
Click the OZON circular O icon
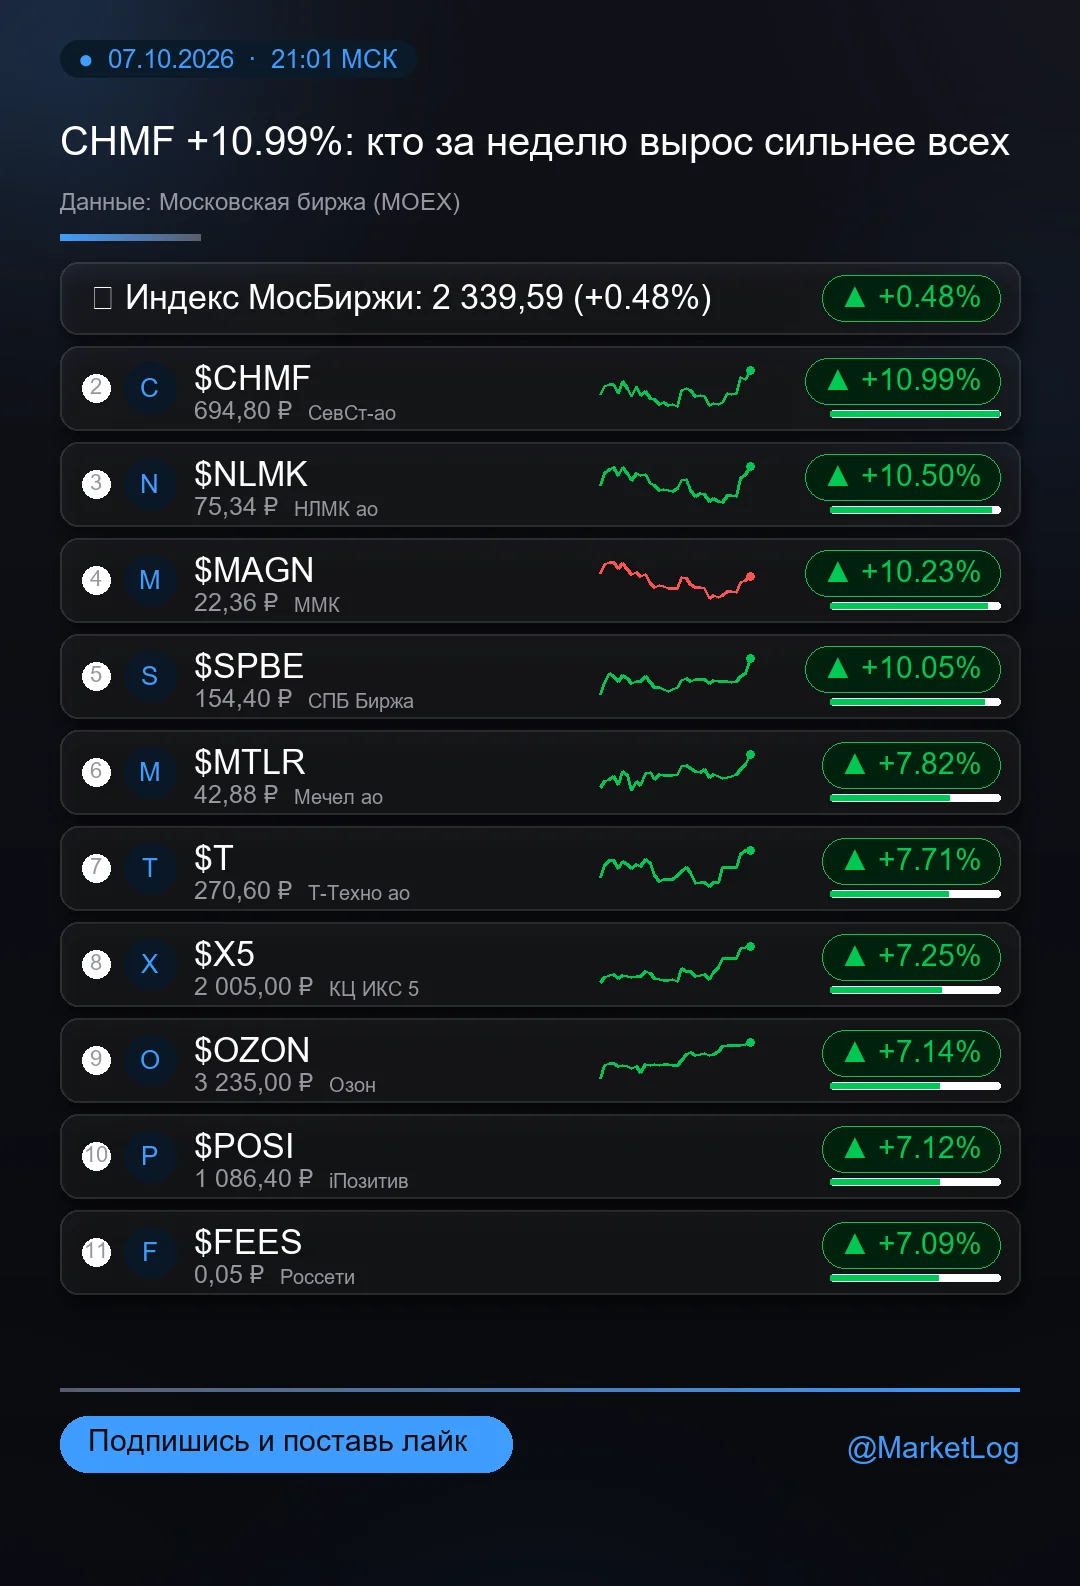149,1060
